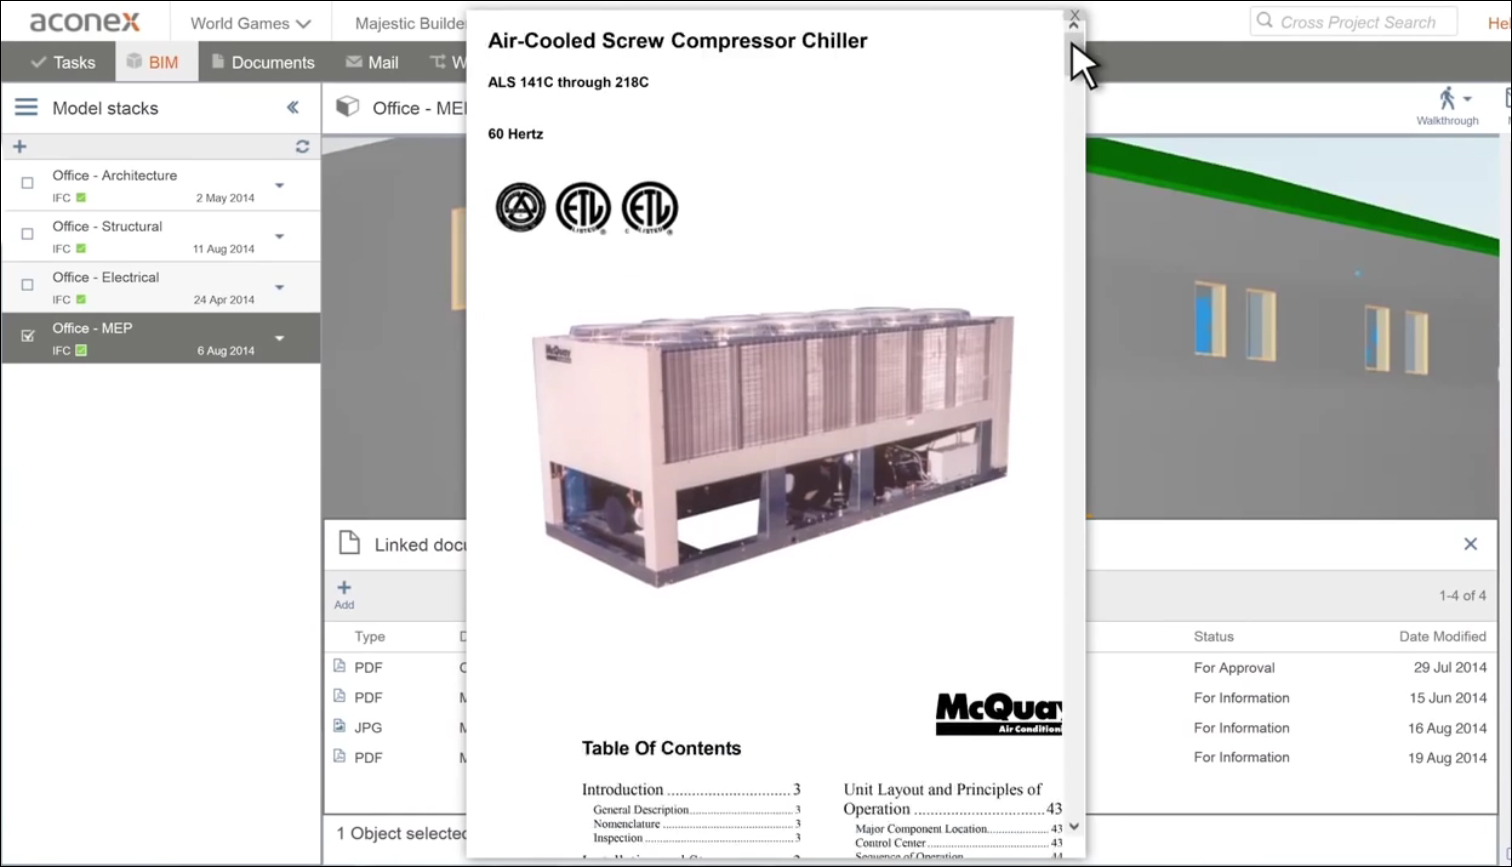Image resolution: width=1512 pixels, height=867 pixels.
Task: Click the 3D cube icon beside Office - MEP title
Action: [x=347, y=106]
